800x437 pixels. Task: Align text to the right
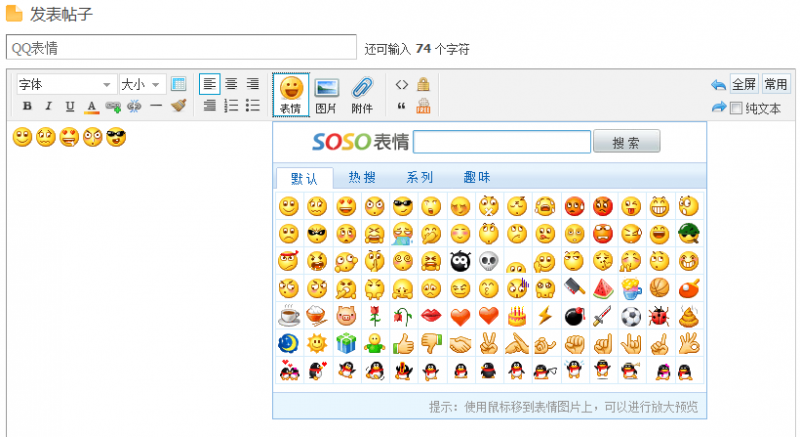(x=253, y=84)
